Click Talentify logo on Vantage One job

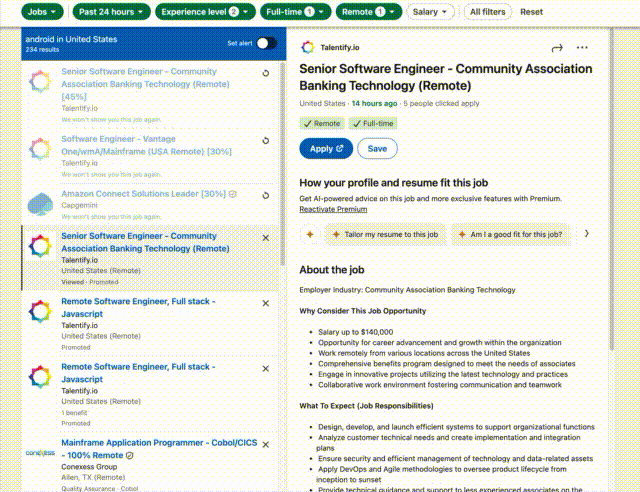(40, 149)
